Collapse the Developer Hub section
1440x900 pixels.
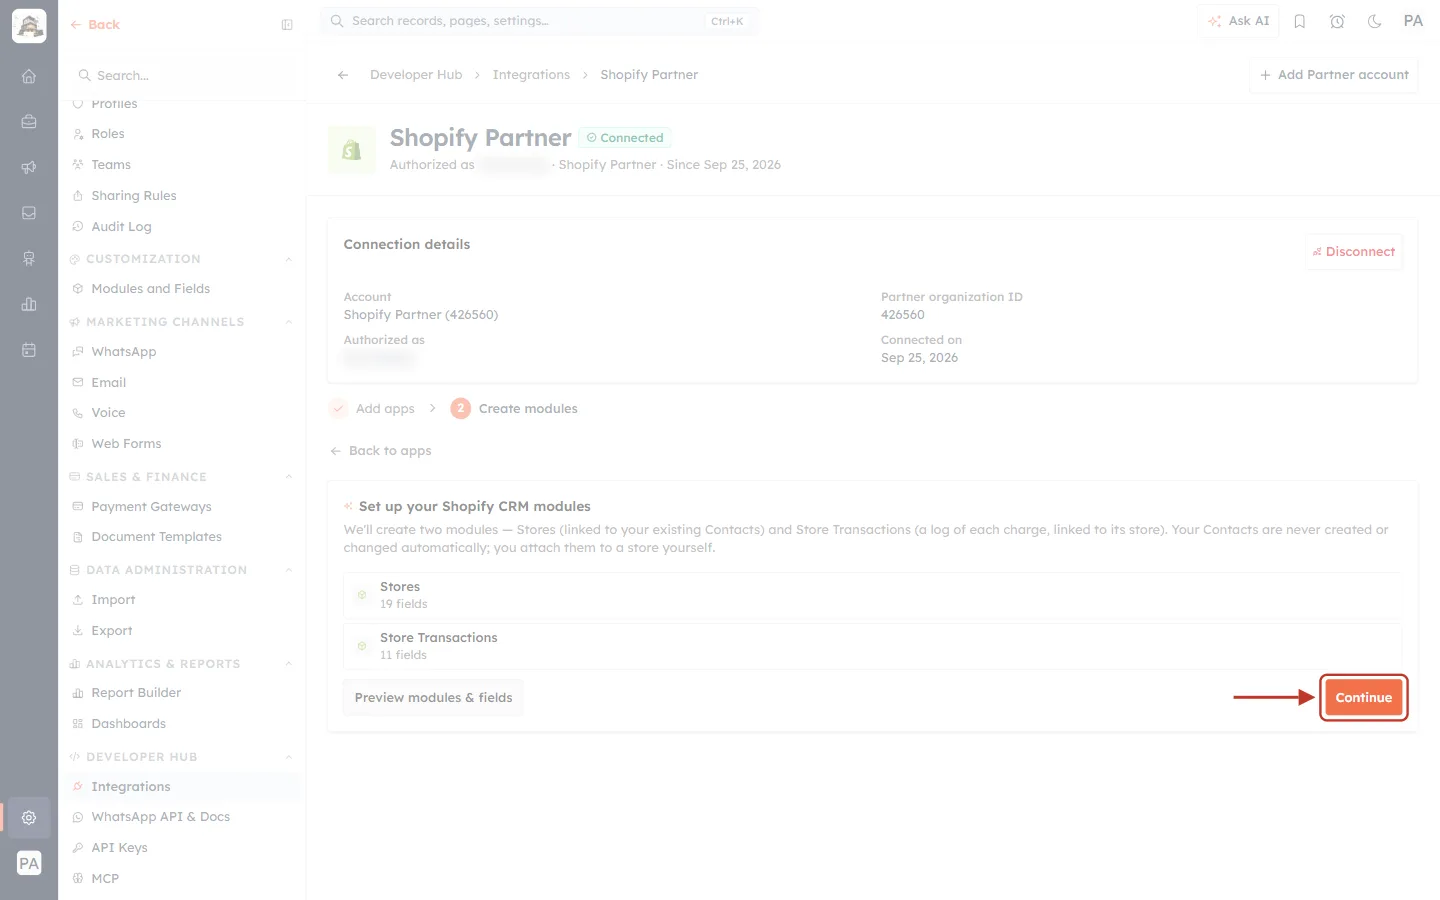[x=288, y=757]
